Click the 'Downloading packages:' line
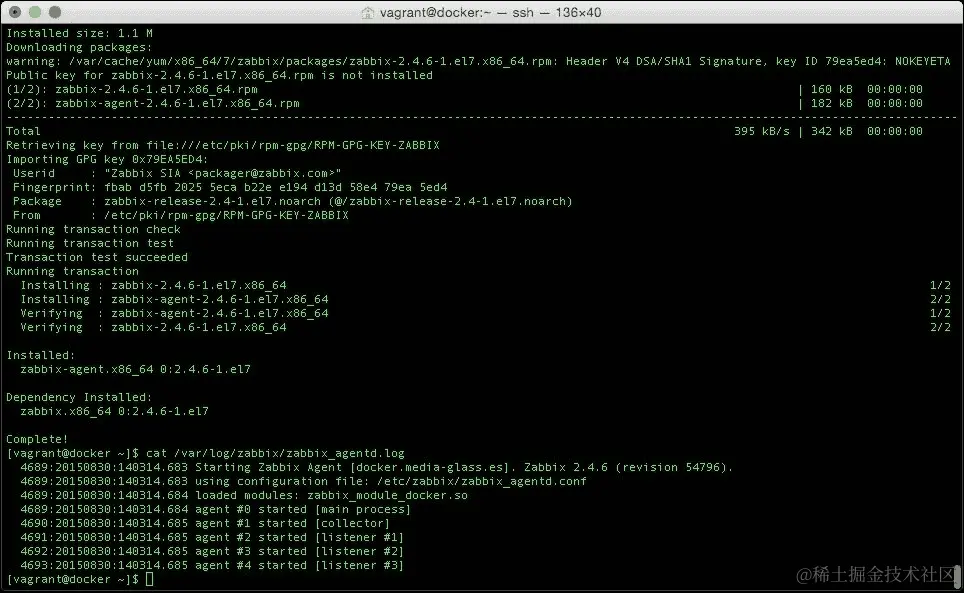 pos(79,47)
